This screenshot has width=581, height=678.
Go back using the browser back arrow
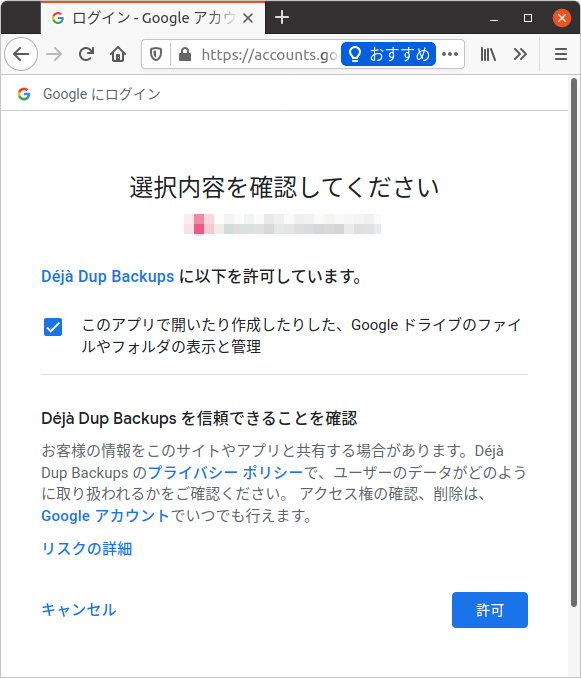21,54
